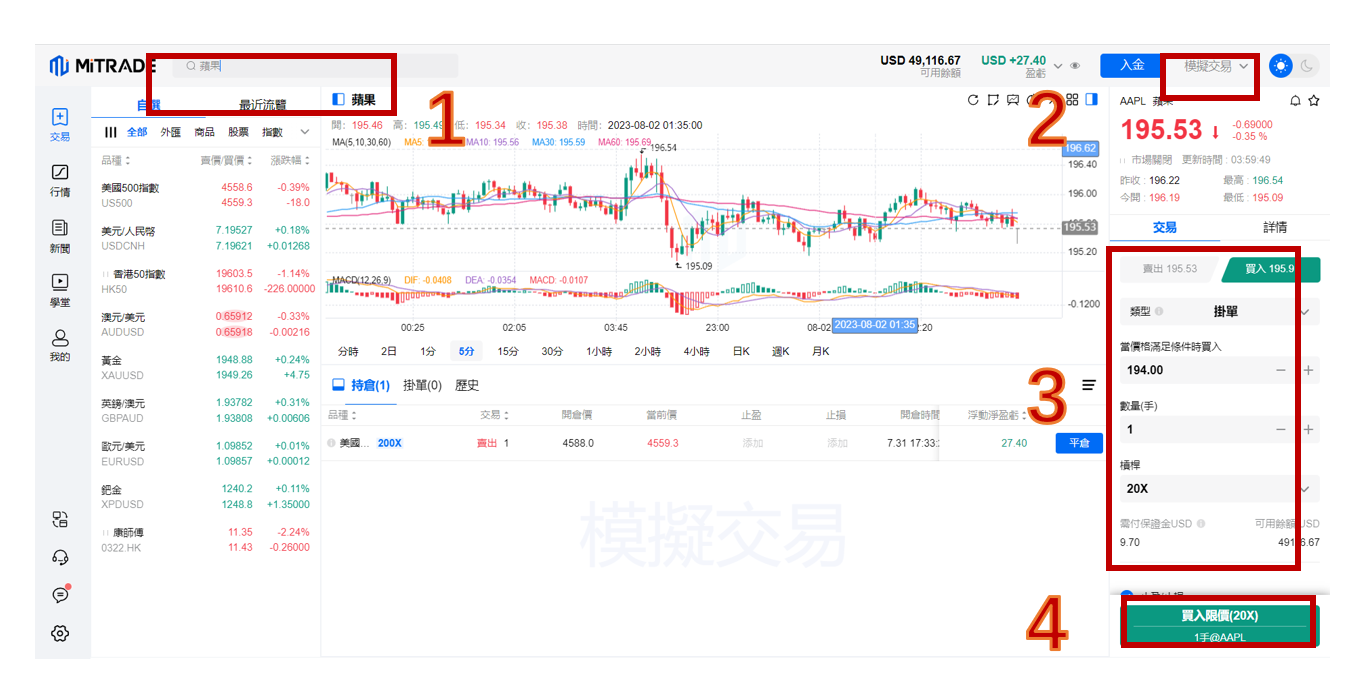
Task: Refresh the chart with the reload icon
Action: (x=973, y=100)
